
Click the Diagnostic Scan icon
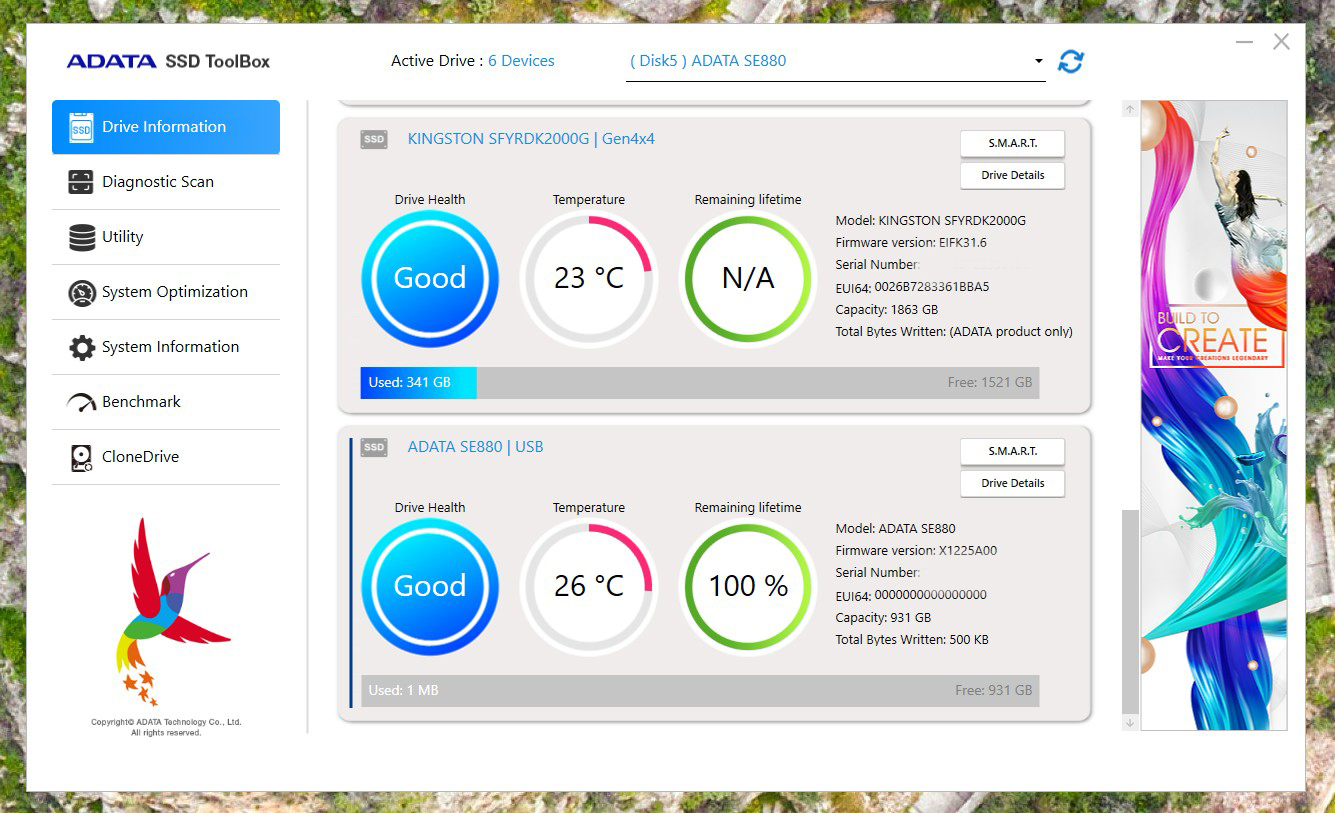(81, 182)
